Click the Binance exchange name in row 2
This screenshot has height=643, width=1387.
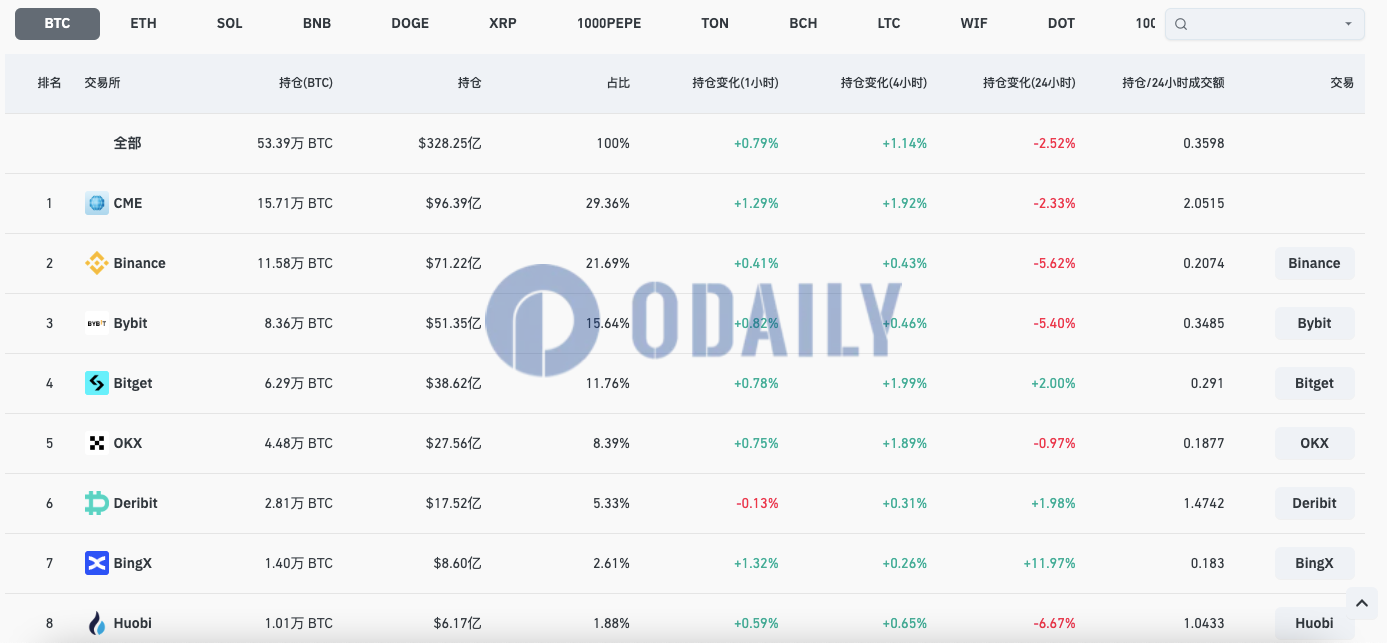[139, 263]
